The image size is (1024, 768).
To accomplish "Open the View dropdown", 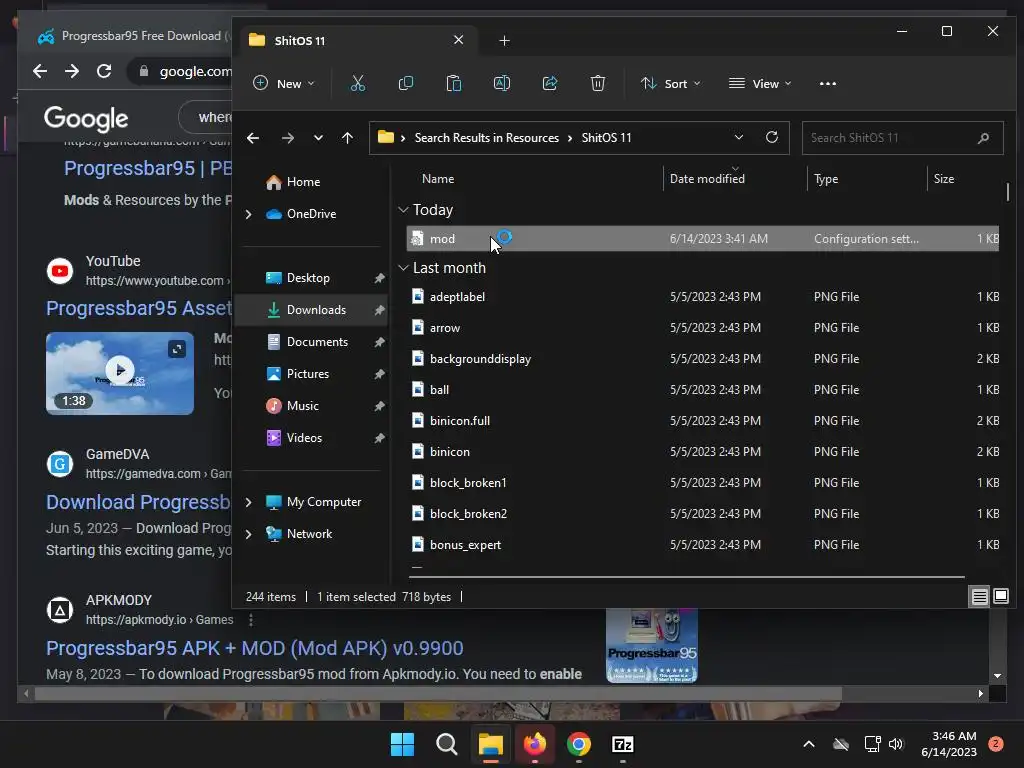I will point(760,84).
